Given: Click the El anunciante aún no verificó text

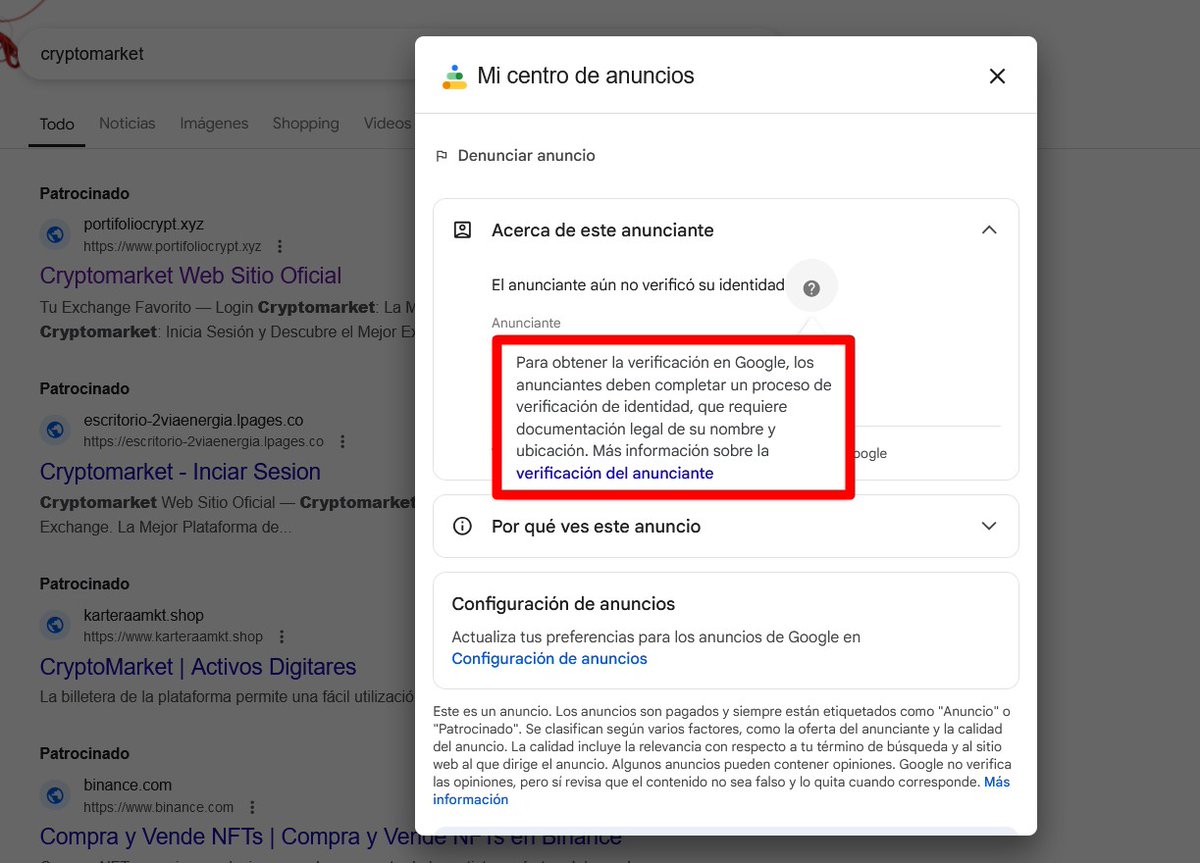Looking at the screenshot, I should point(637,285).
